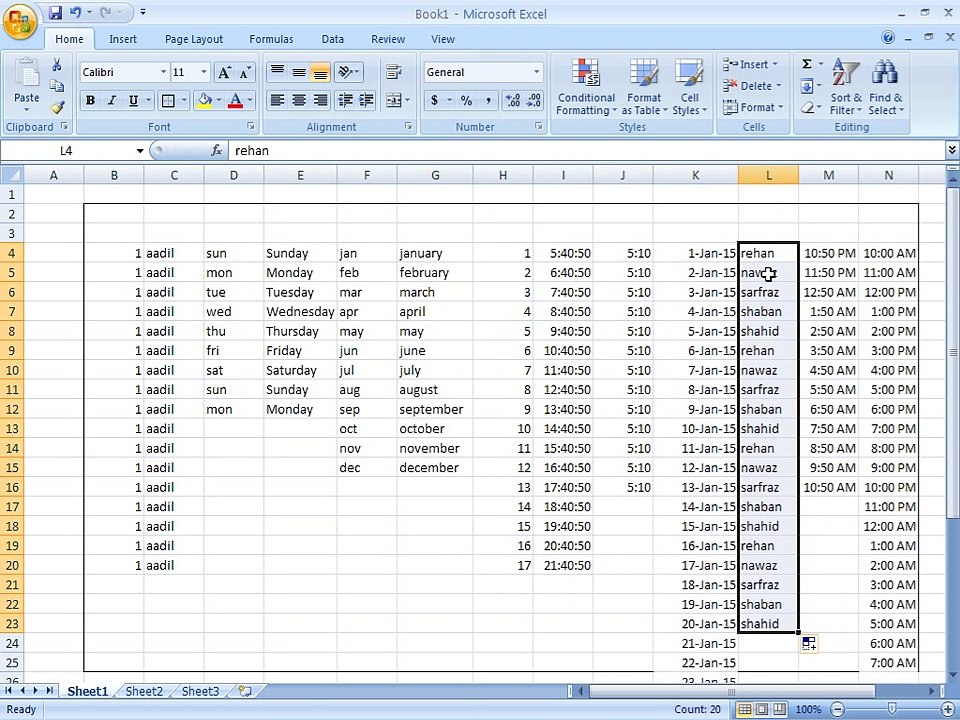Image resolution: width=960 pixels, height=720 pixels.
Task: Customize the Quick Access Toolbar
Action: coord(143,12)
